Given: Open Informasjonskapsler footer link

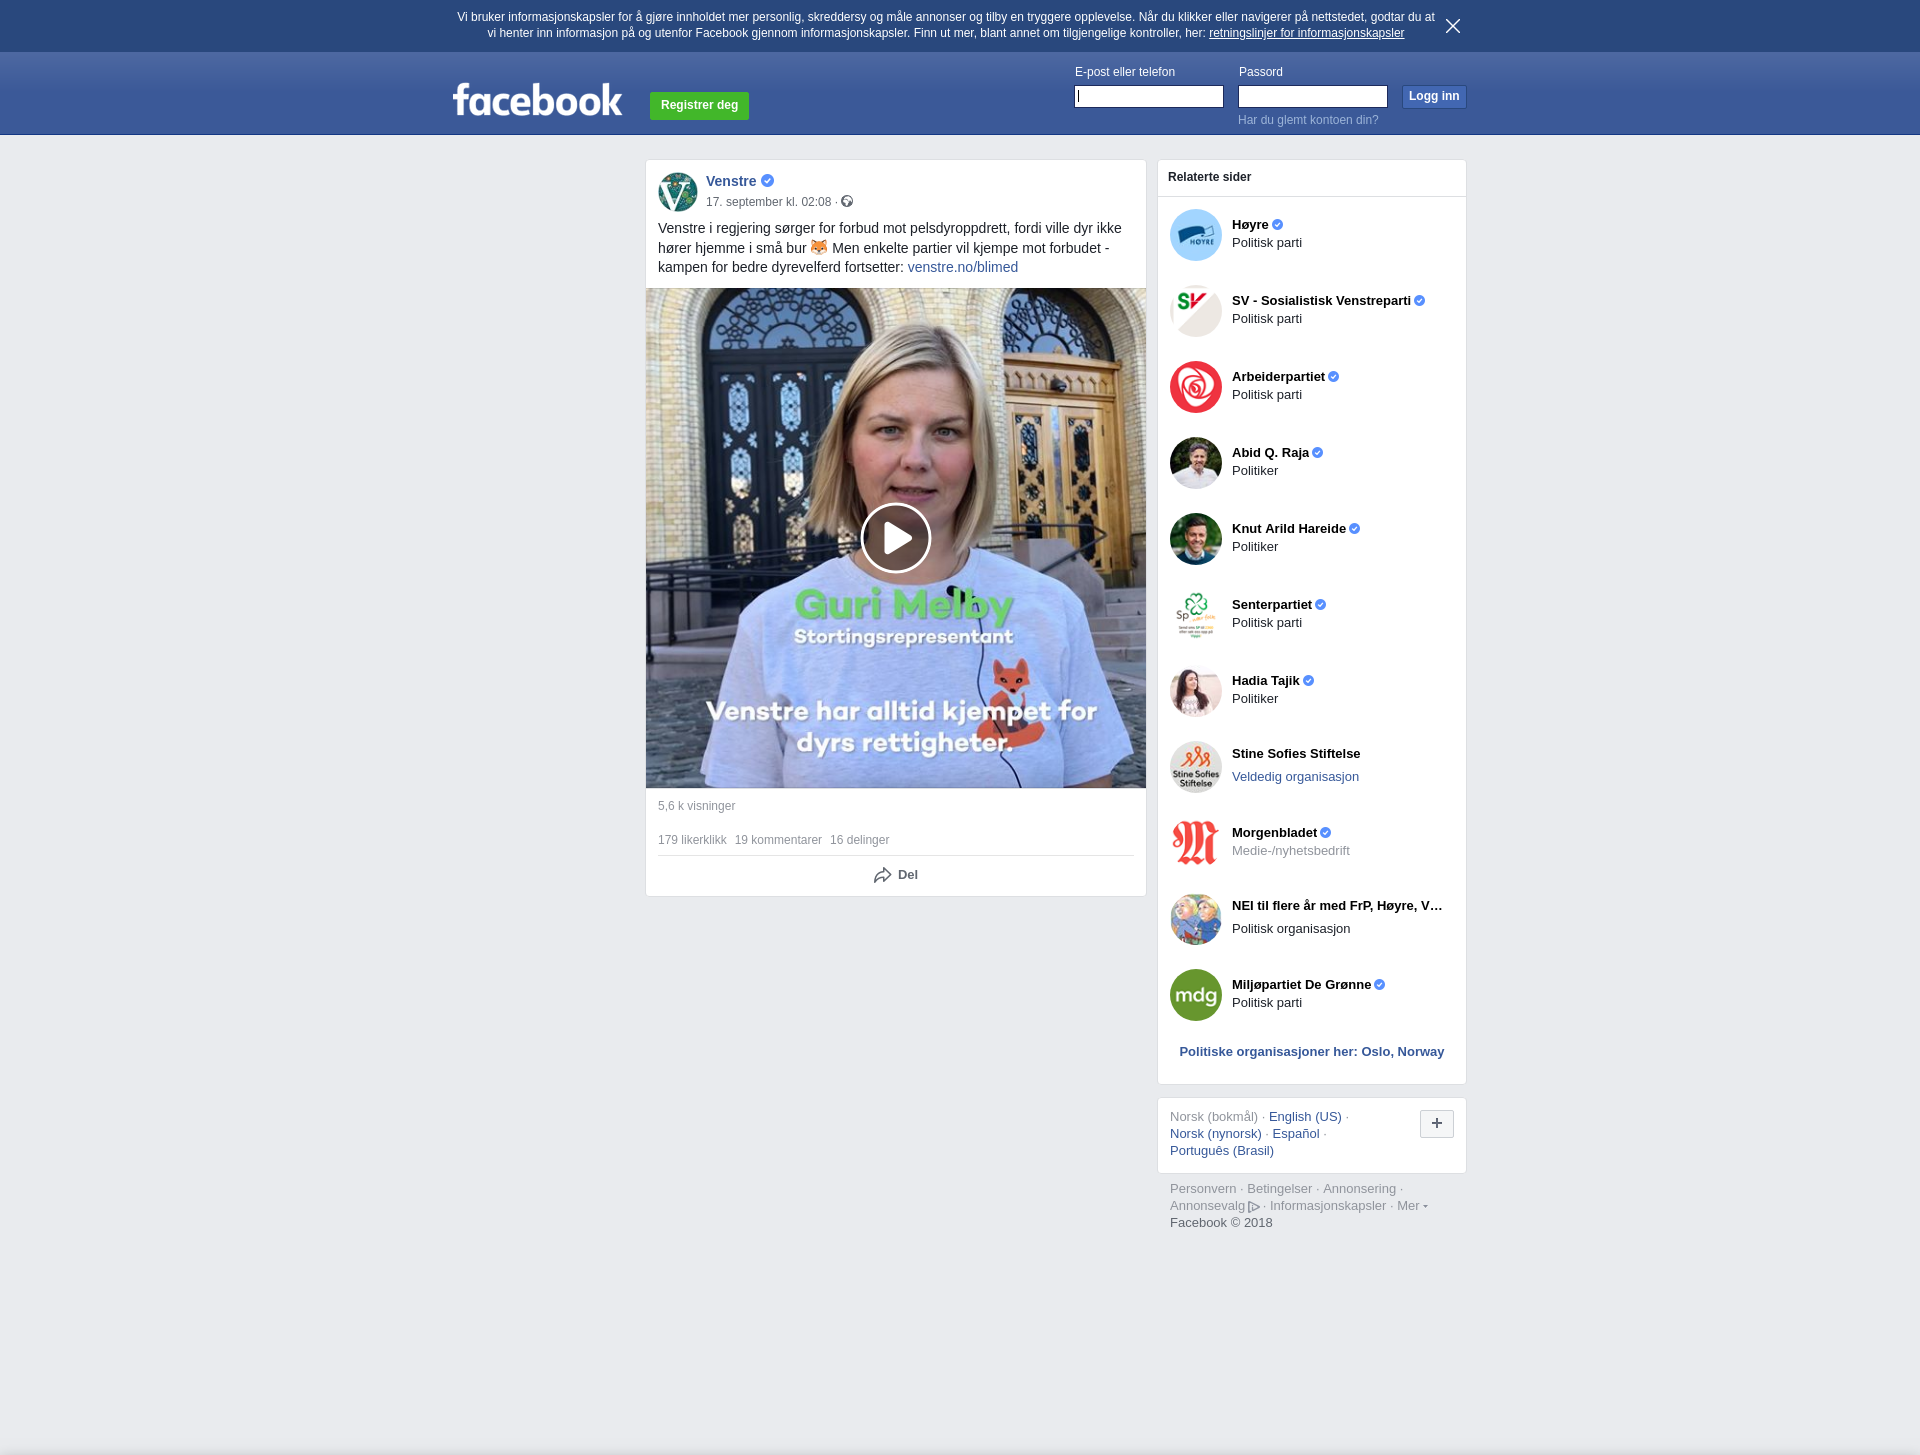Looking at the screenshot, I should coord(1328,1206).
